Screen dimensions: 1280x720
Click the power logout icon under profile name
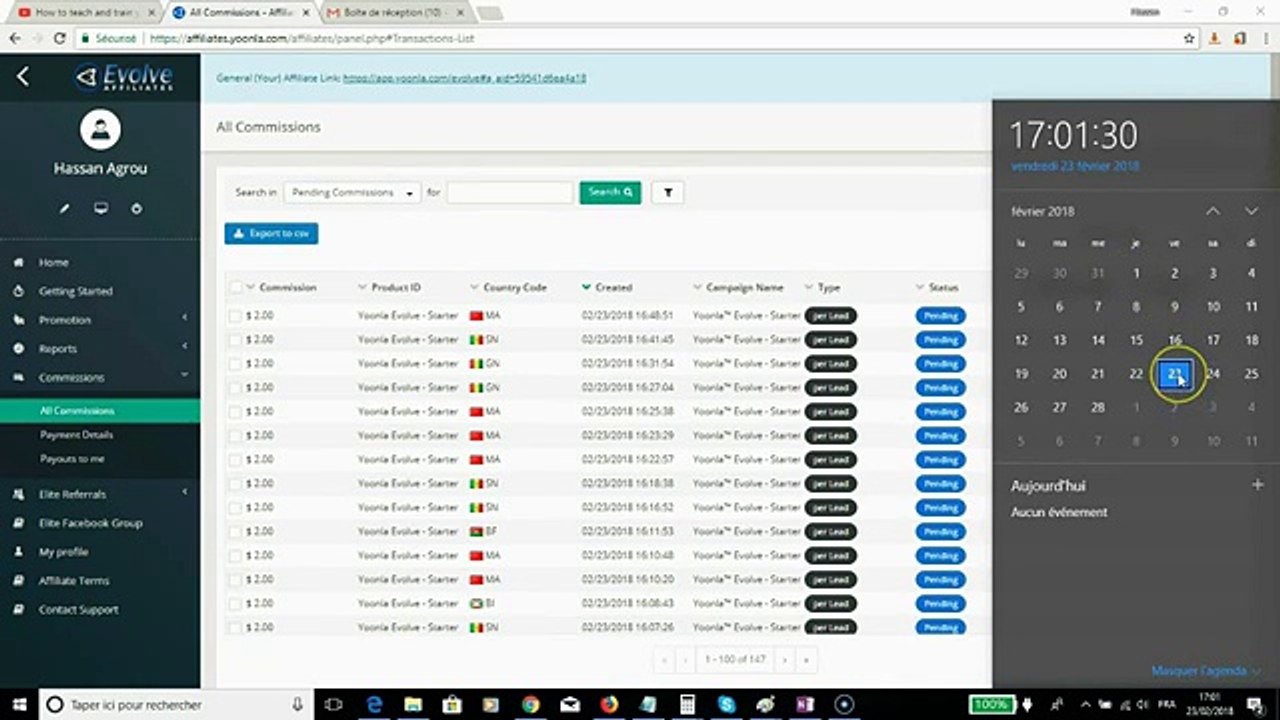pyautogui.click(x=136, y=208)
